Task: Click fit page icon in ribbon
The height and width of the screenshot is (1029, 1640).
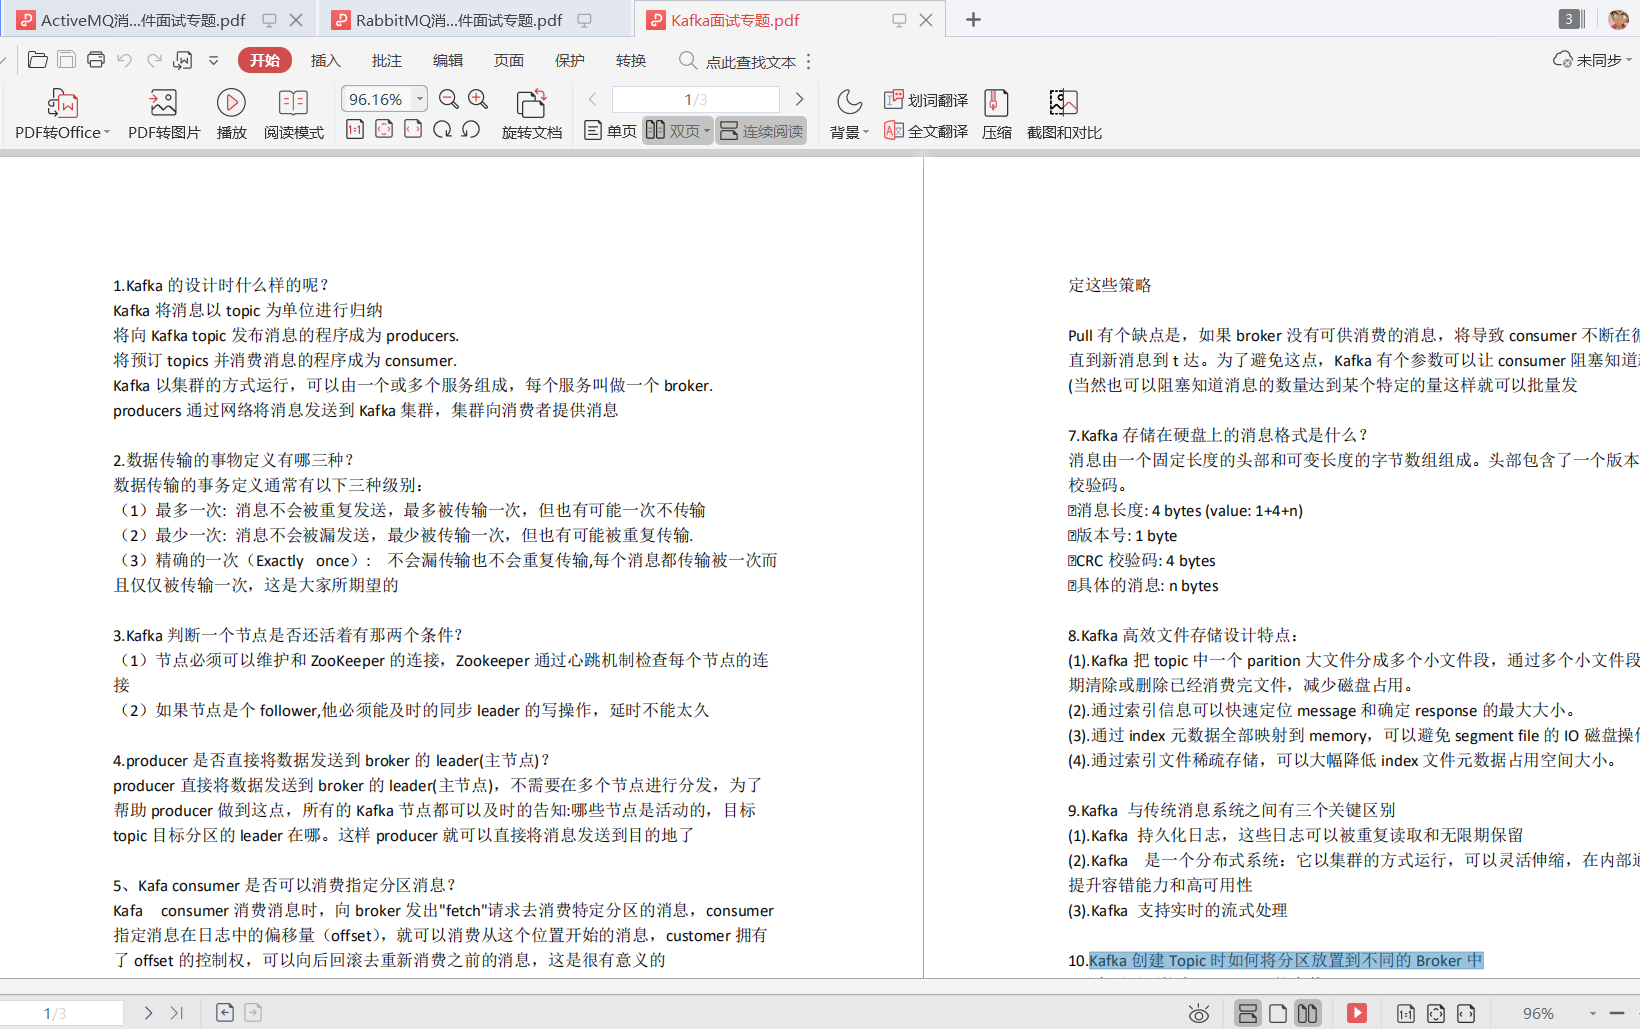Action: pos(384,129)
